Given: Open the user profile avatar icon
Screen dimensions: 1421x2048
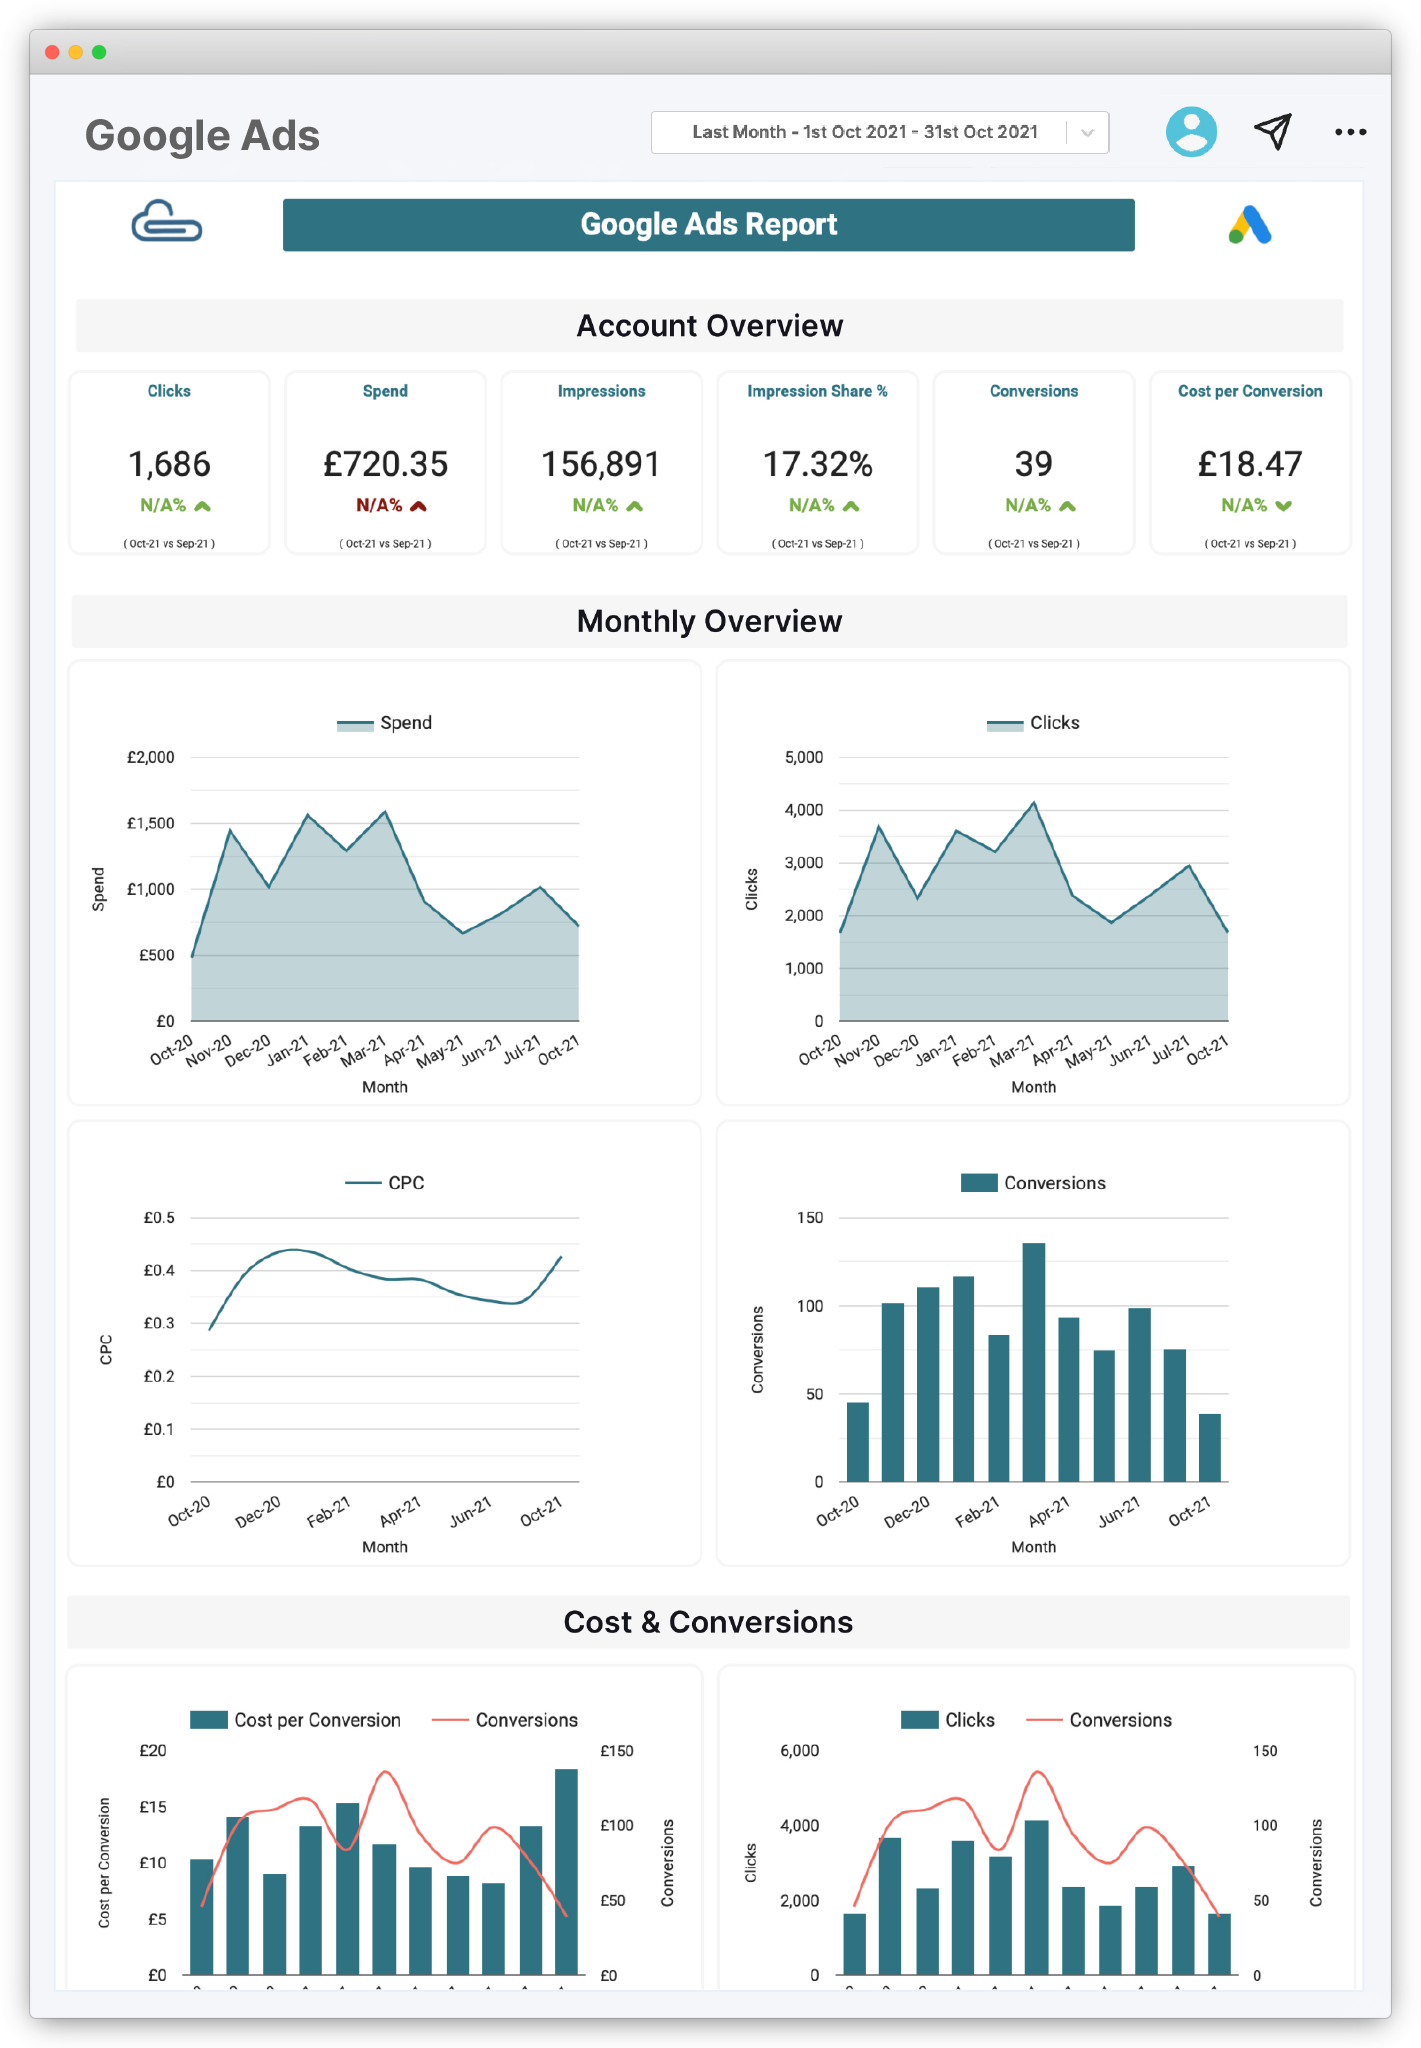Looking at the screenshot, I should 1191,132.
